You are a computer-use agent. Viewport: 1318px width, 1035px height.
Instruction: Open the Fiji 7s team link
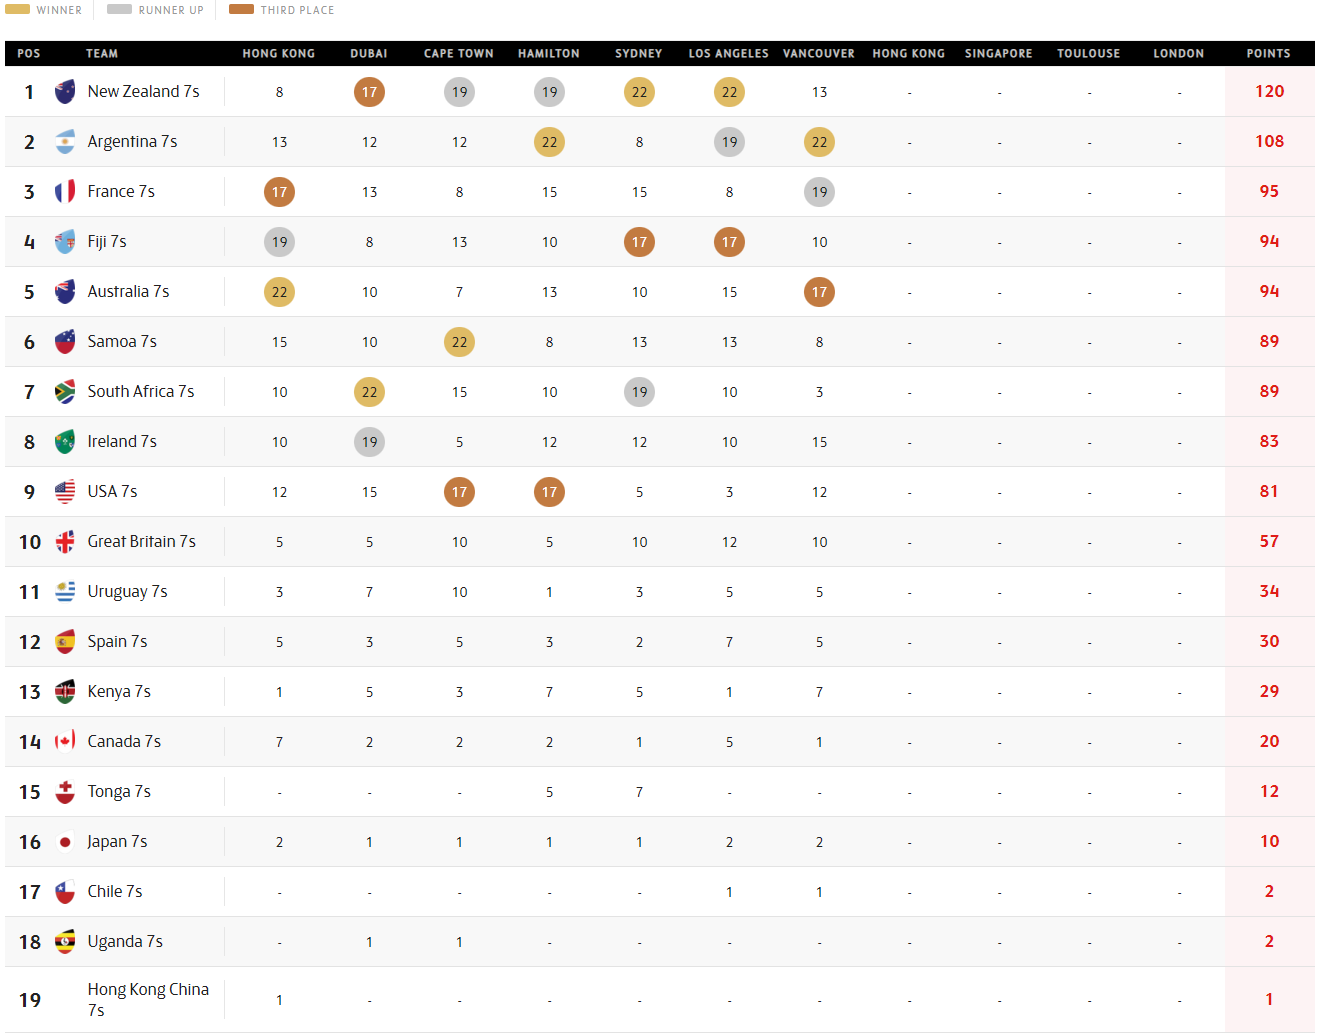coord(107,242)
